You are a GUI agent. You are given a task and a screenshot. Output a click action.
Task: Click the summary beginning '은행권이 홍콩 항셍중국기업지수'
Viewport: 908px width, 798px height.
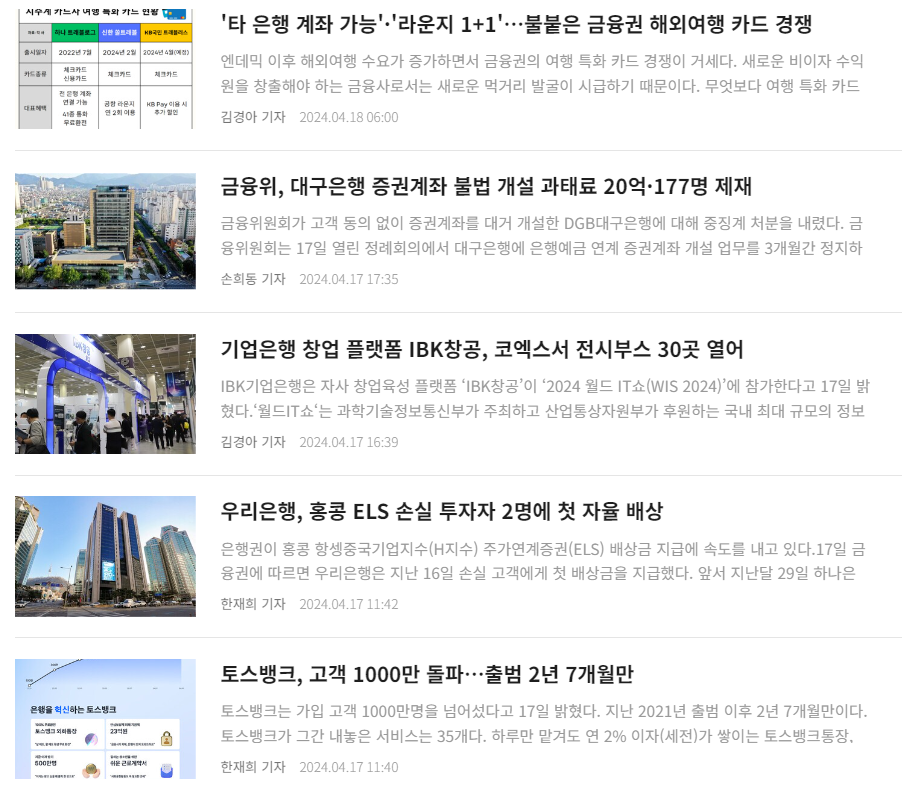pyautogui.click(x=543, y=561)
